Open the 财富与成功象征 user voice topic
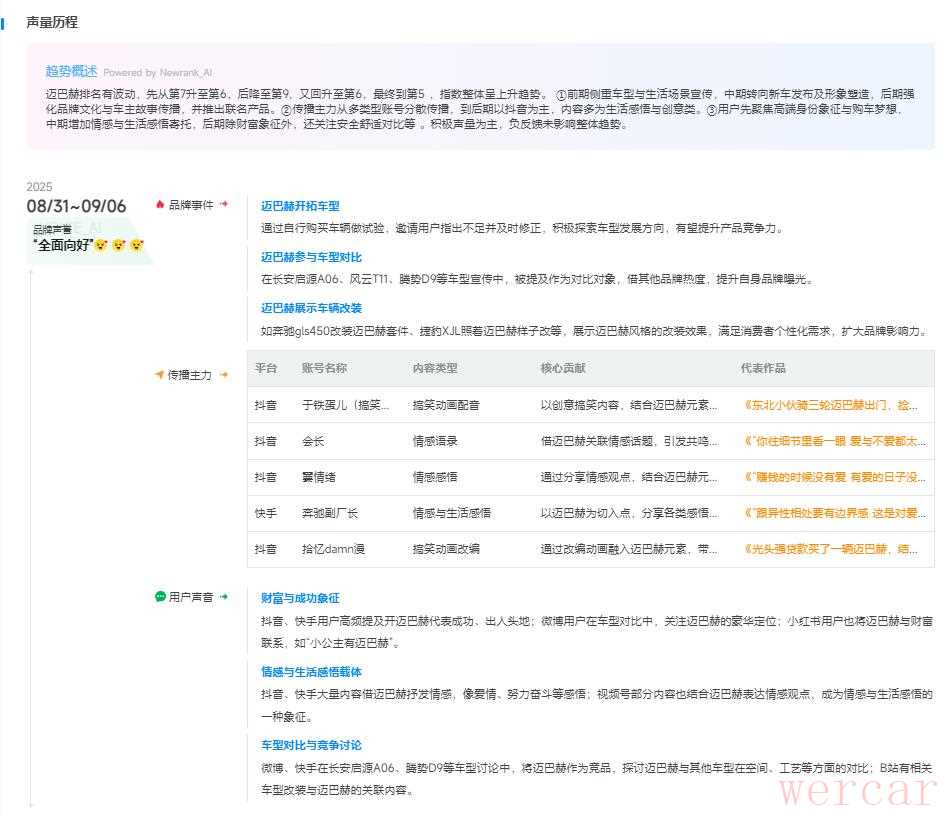This screenshot has height=818, width=951. [x=300, y=598]
